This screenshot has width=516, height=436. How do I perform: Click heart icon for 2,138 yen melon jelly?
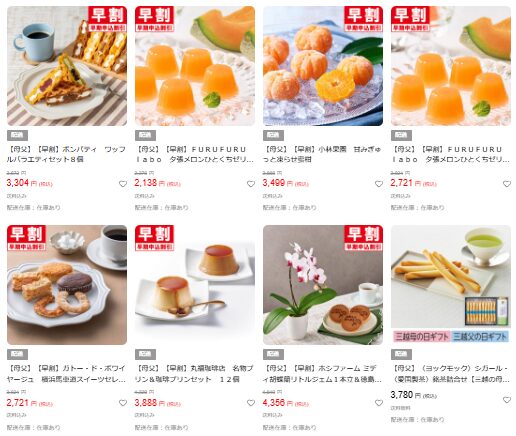(x=251, y=184)
